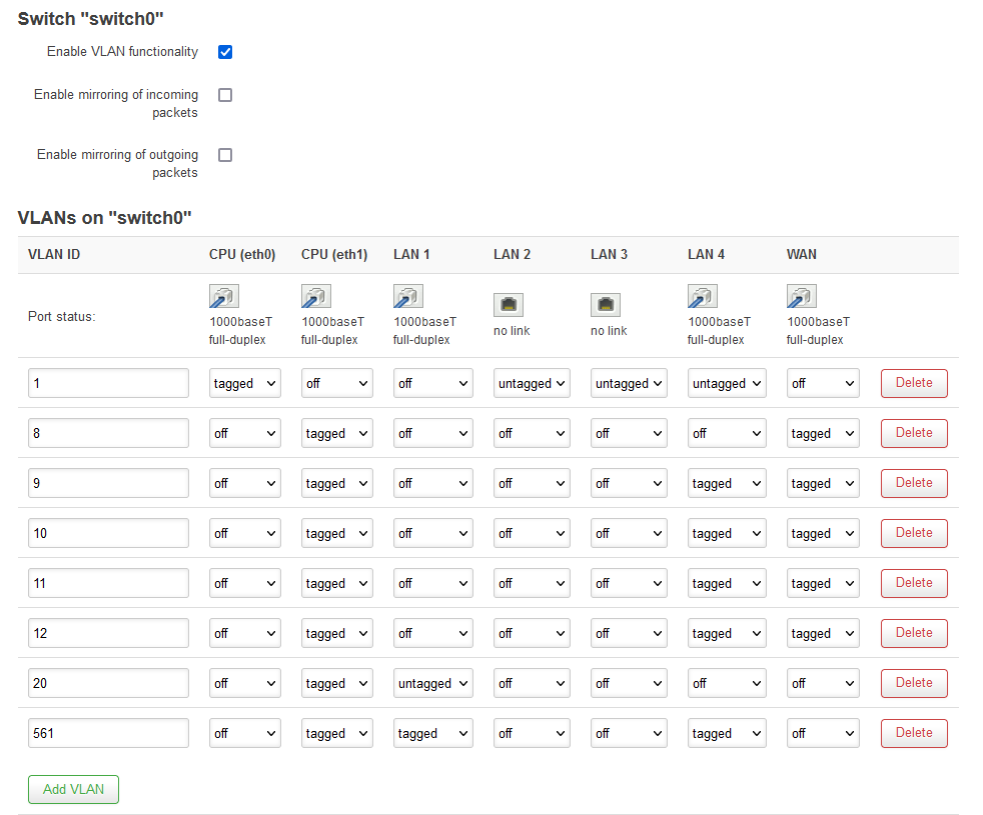The height and width of the screenshot is (815, 983).
Task: Enable mirroring of outgoing packets
Action: pyautogui.click(x=225, y=155)
